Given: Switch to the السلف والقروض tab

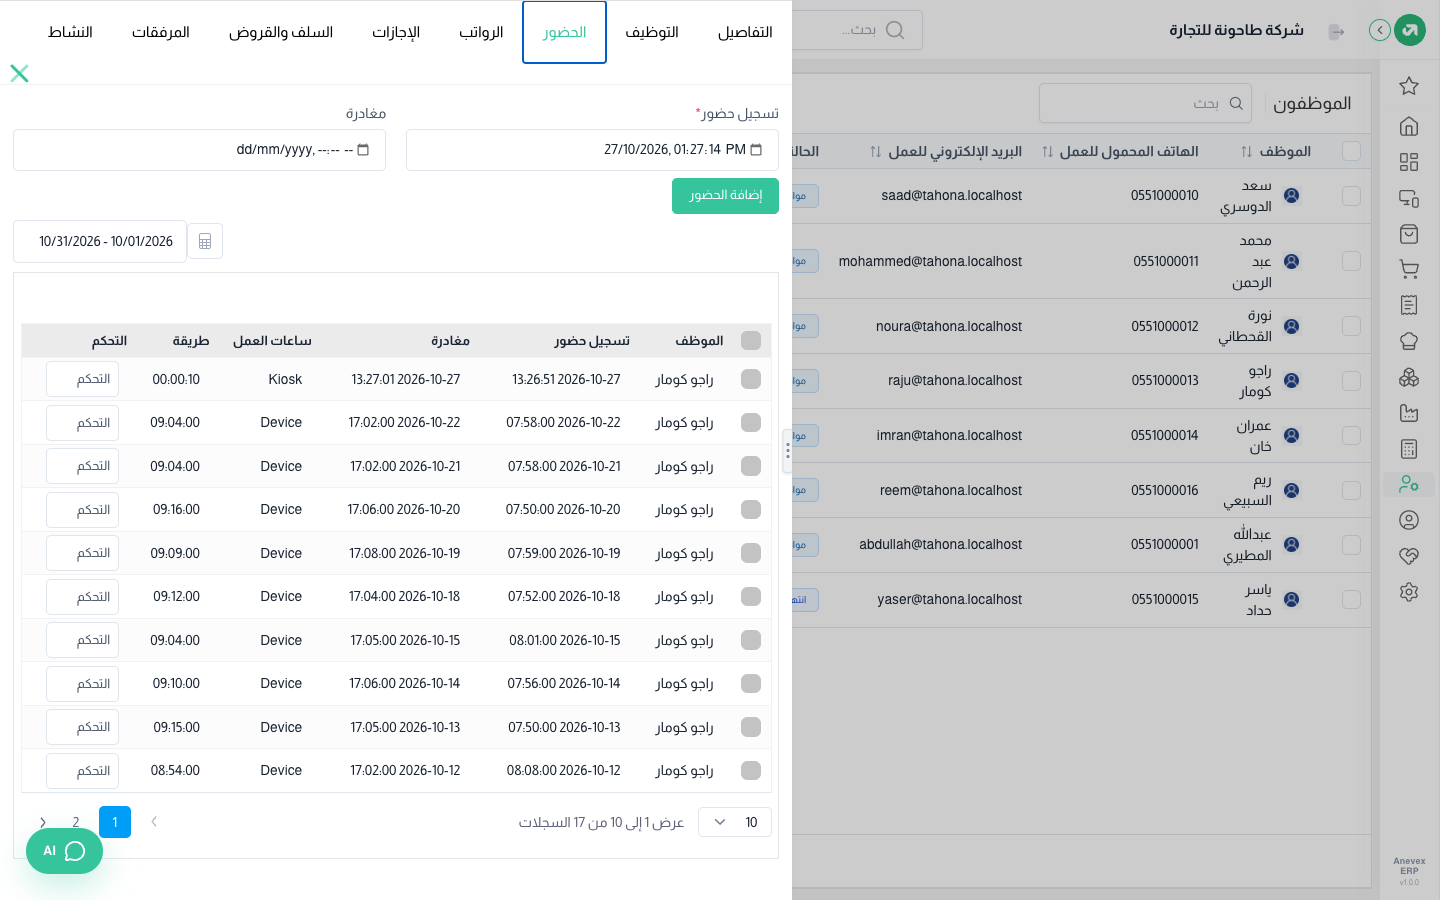Looking at the screenshot, I should tap(281, 32).
